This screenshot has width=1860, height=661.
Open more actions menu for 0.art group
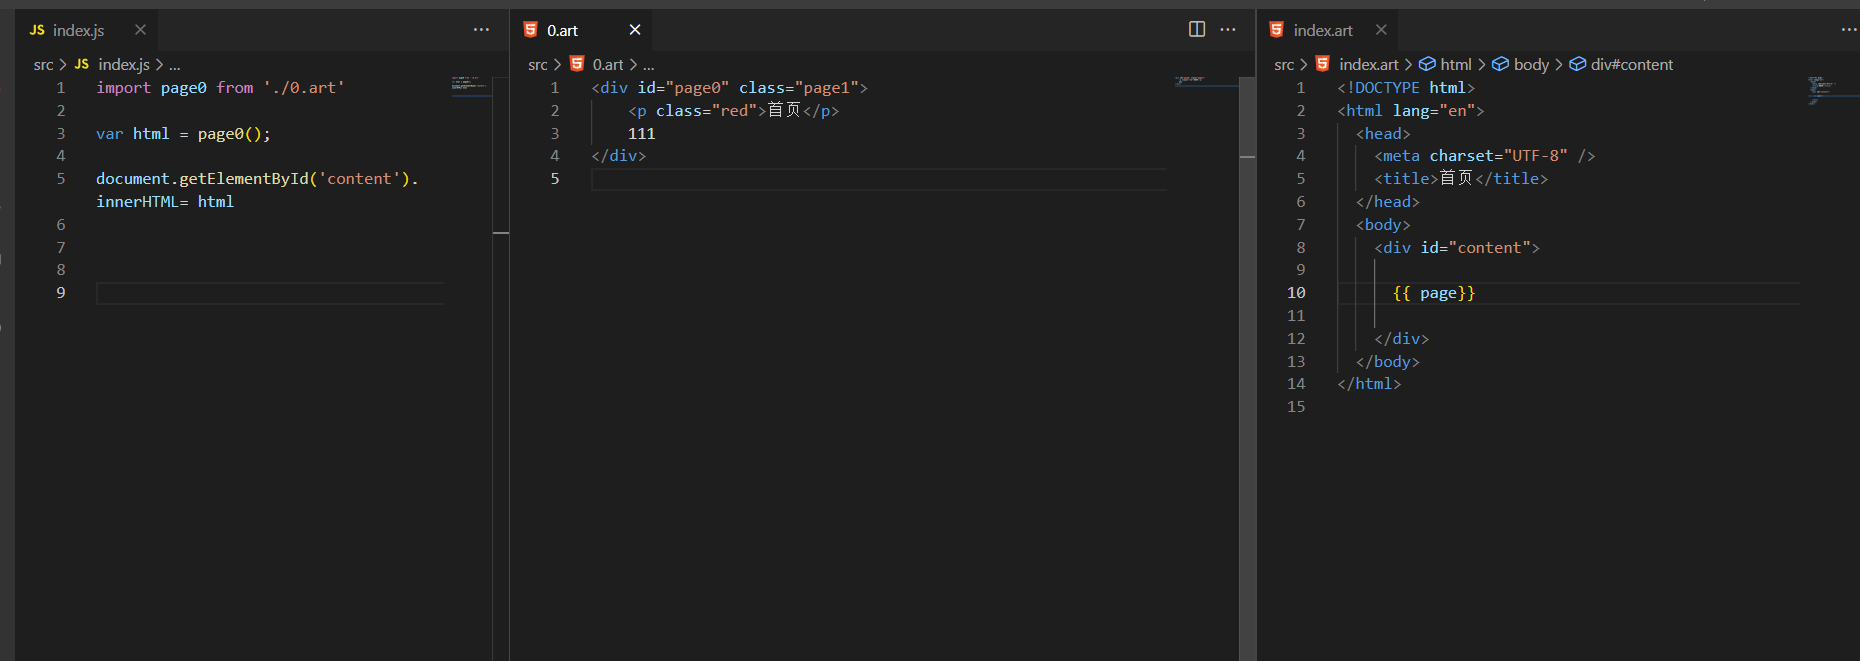coord(1228,29)
